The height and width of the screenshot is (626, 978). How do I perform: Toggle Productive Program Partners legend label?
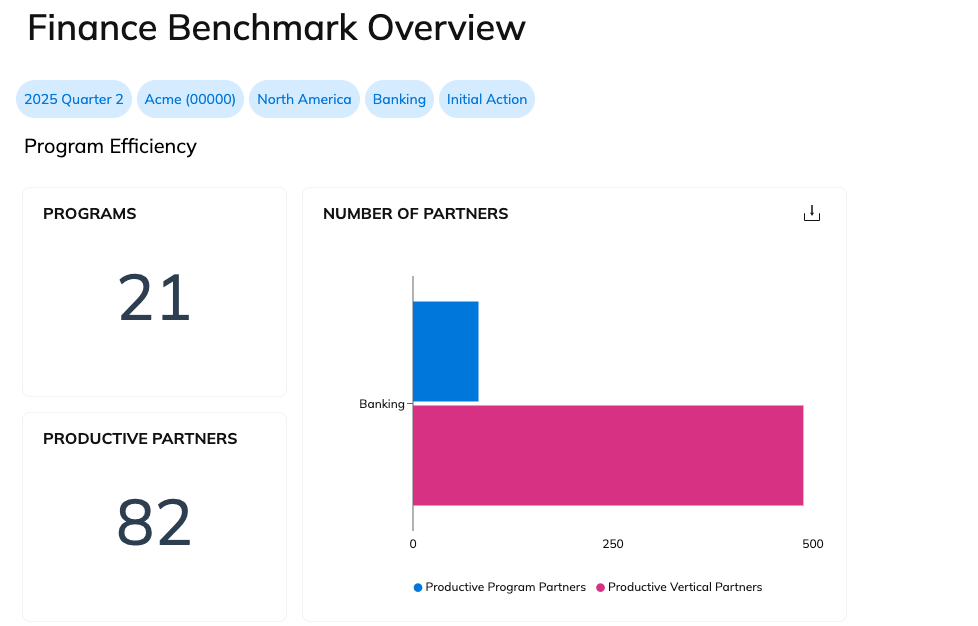pos(505,587)
